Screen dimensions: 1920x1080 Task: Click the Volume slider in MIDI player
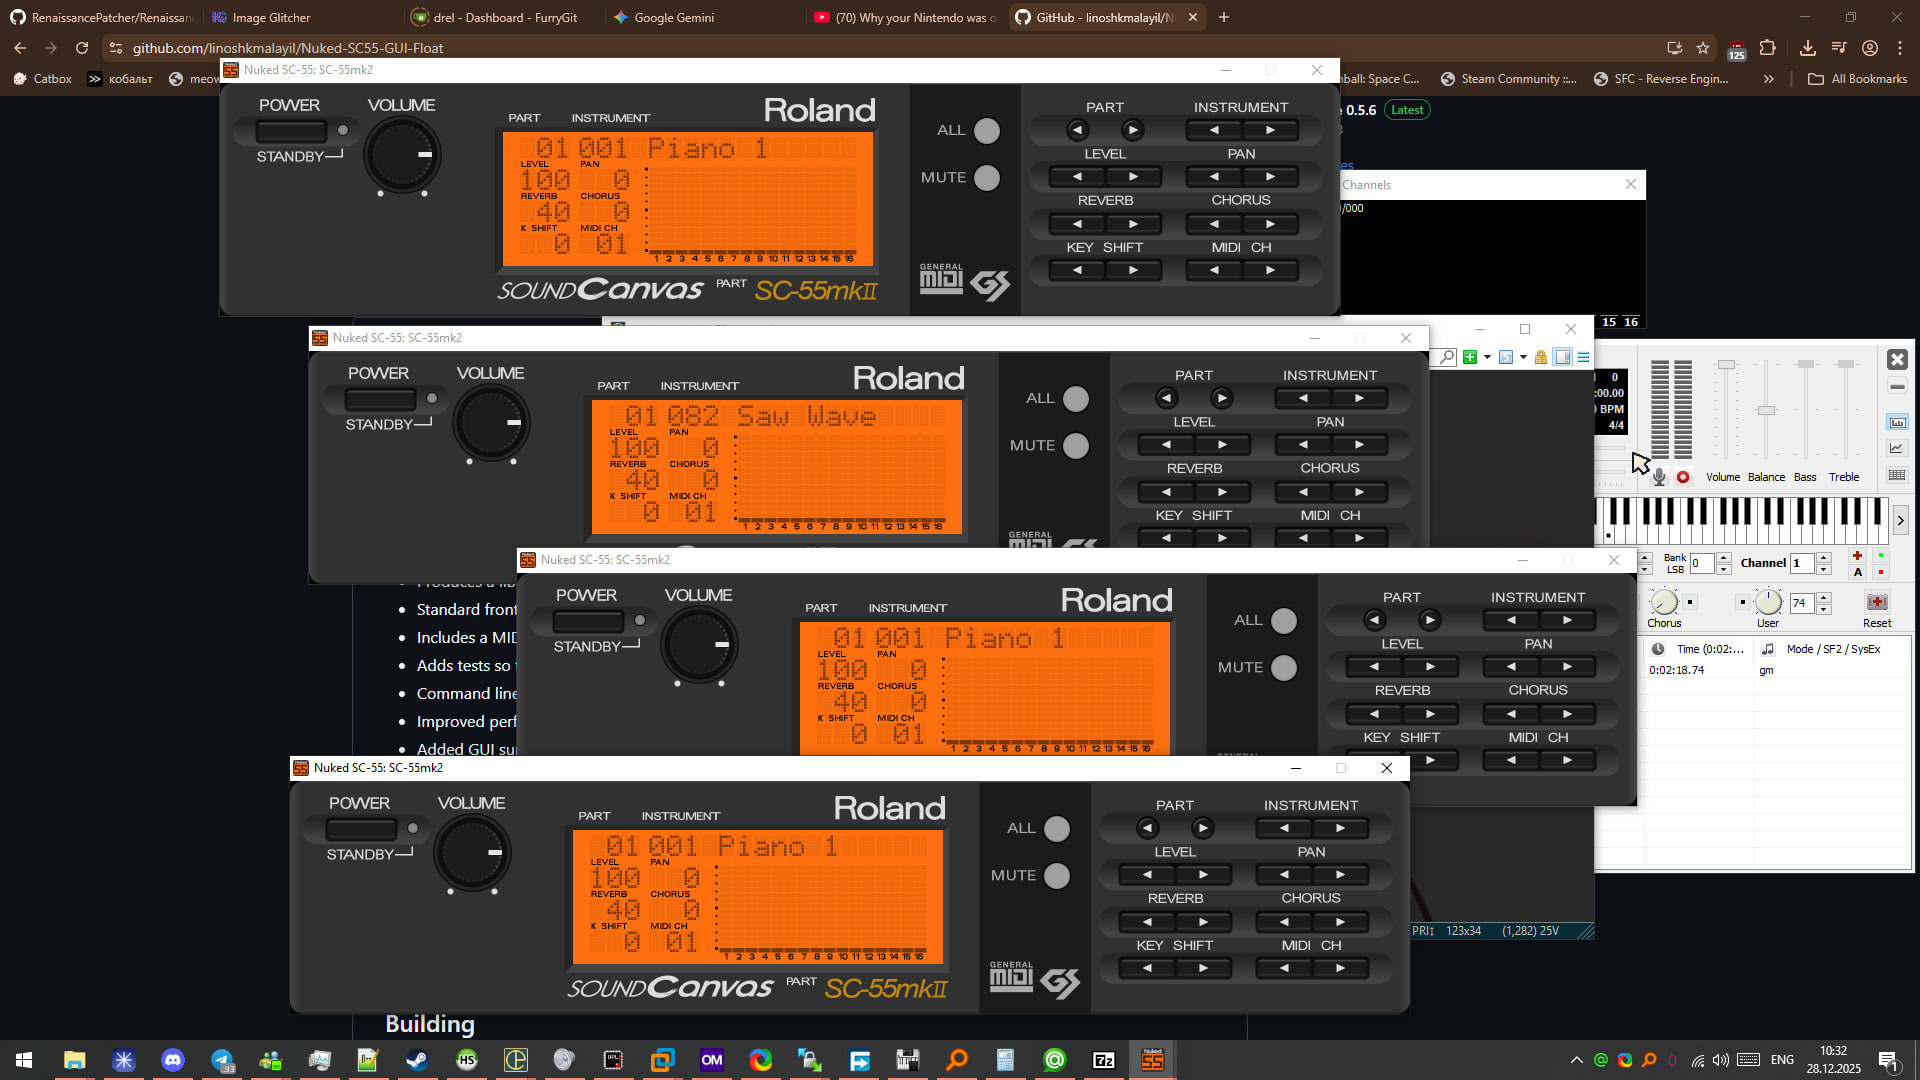1726,366
